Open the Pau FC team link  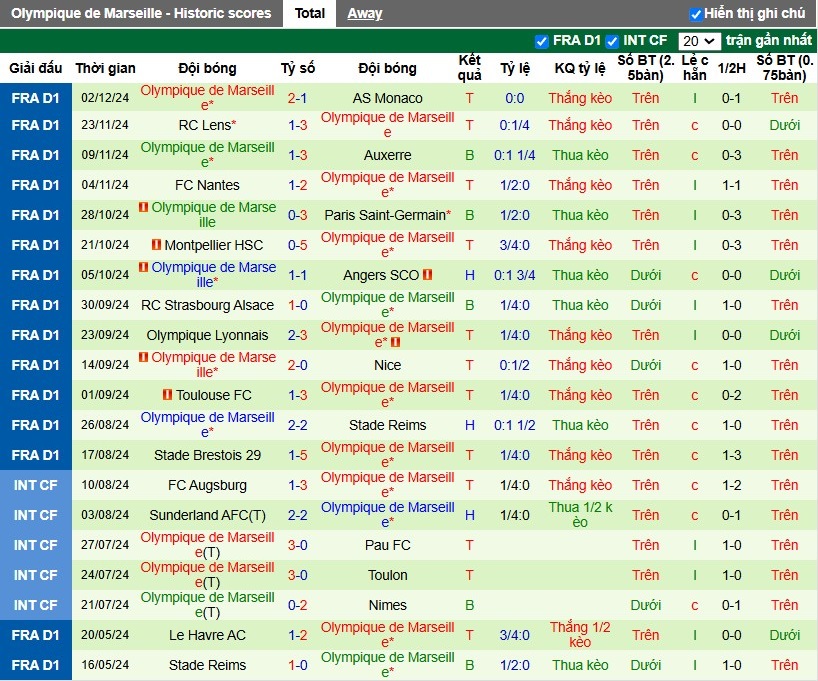pyautogui.click(x=387, y=545)
